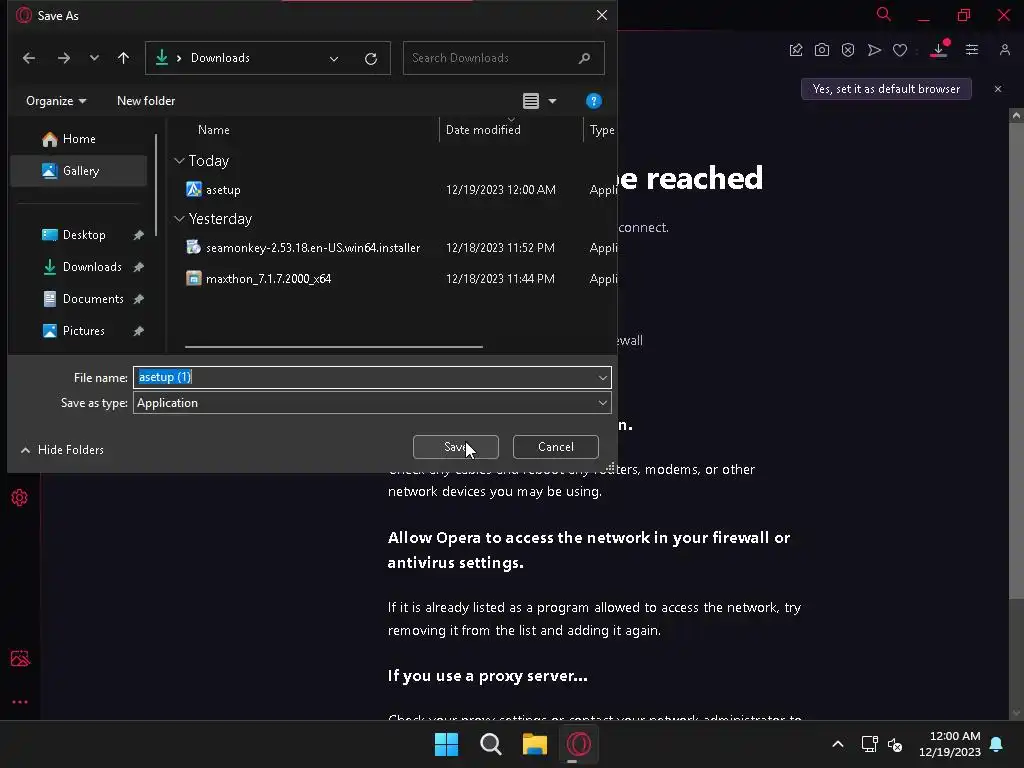
Task: Expand the Downloads address bar dropdown
Action: (x=334, y=59)
